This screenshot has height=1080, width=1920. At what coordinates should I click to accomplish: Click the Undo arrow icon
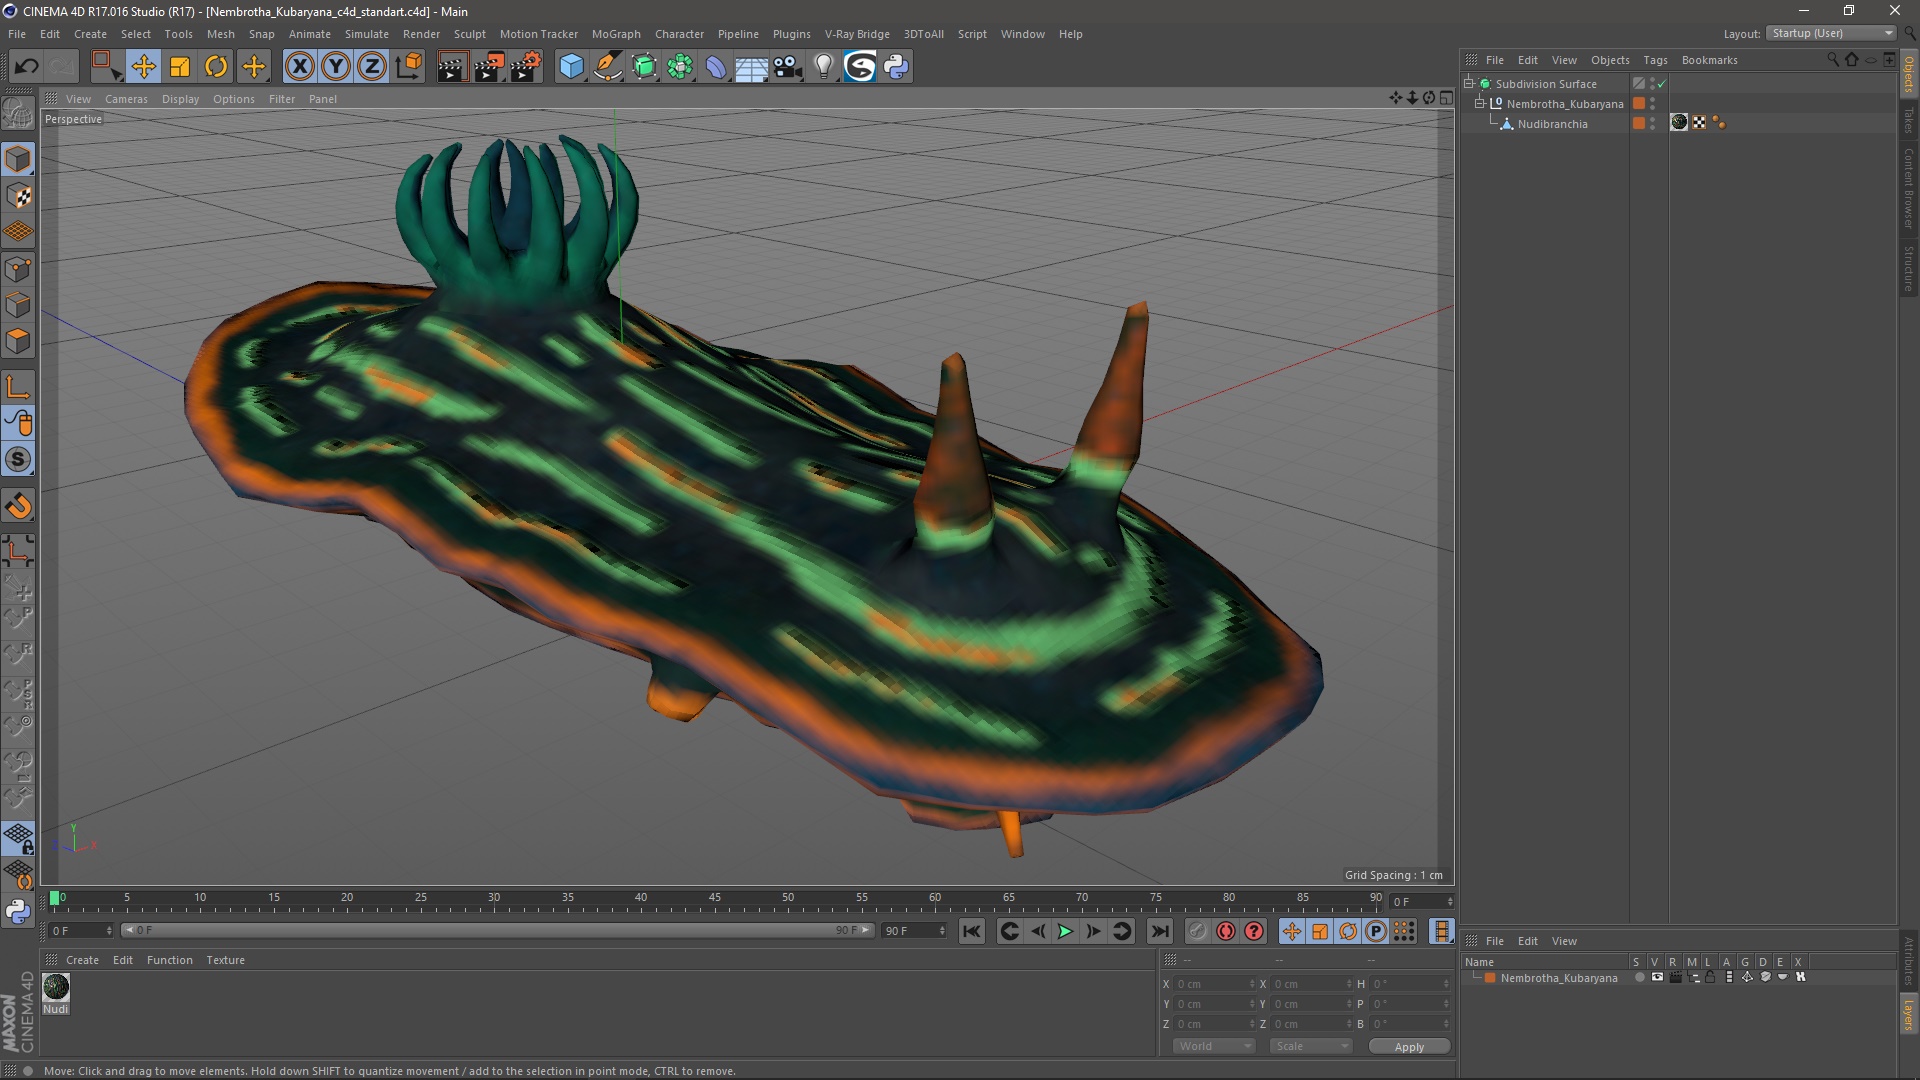(26, 67)
